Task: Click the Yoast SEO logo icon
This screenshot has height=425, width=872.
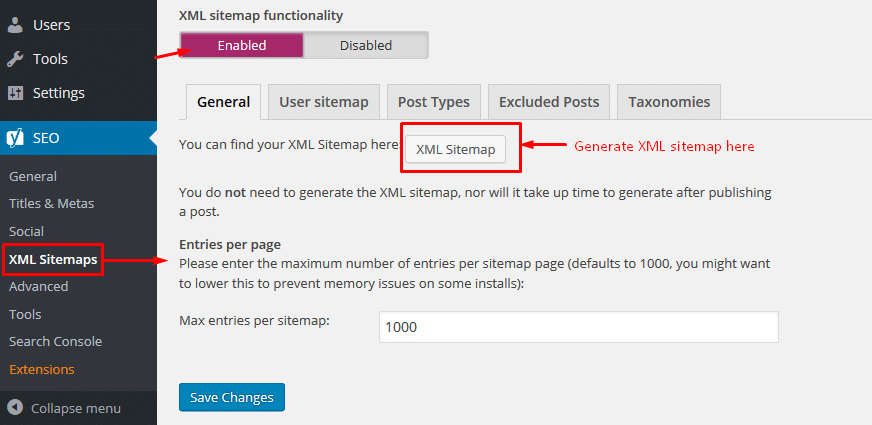Action: point(16,138)
